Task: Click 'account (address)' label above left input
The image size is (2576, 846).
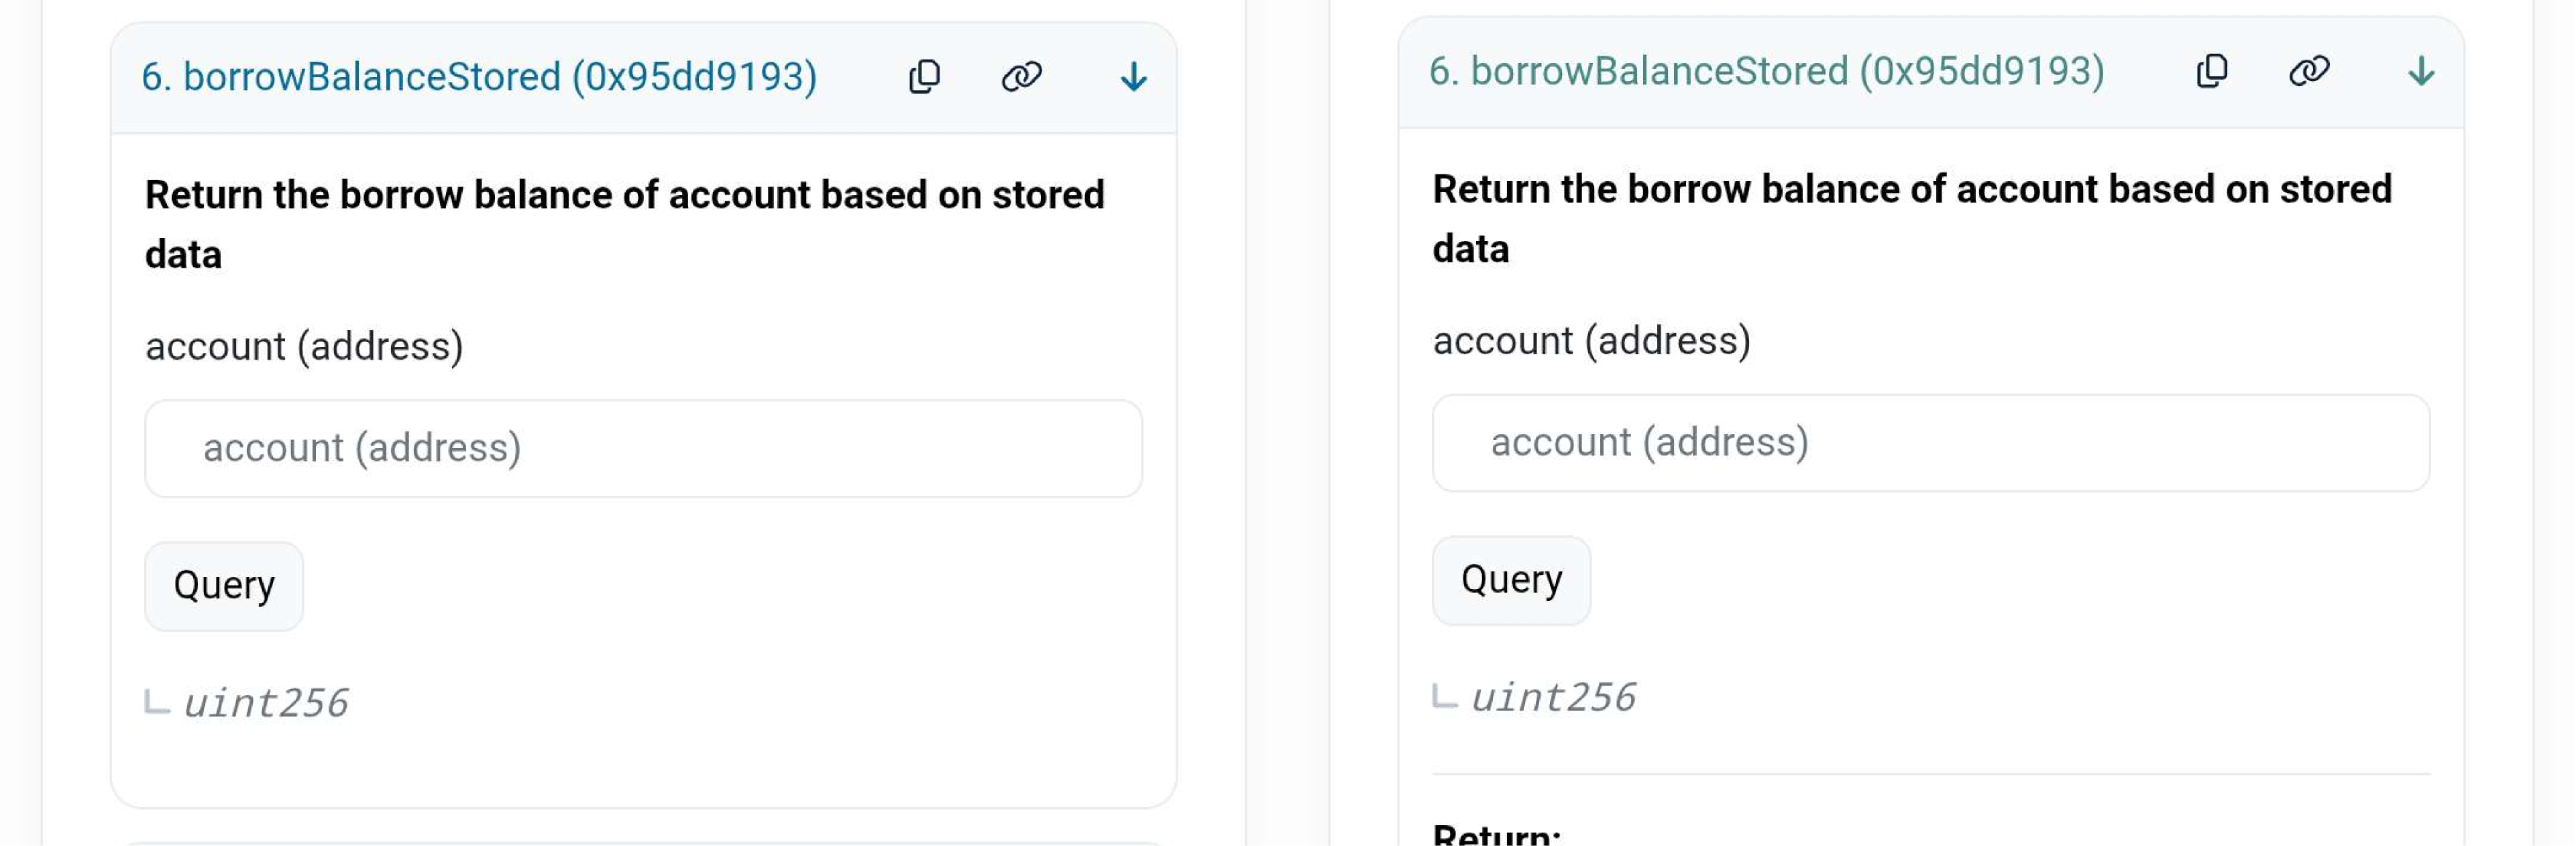Action: tap(304, 346)
